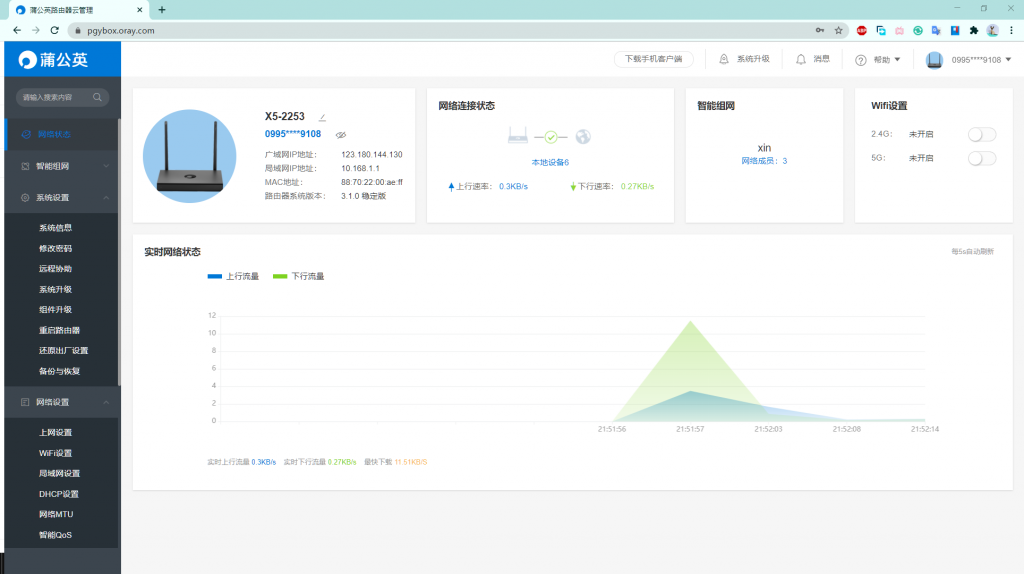Expand the 智能组网 sidebar section
The width and height of the screenshot is (1024, 574).
click(x=106, y=166)
